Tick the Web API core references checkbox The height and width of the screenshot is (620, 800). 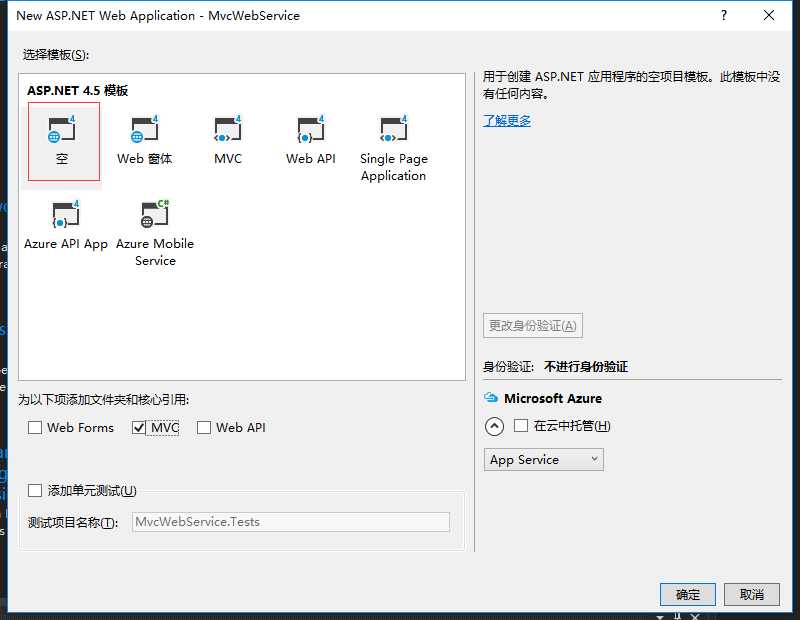(204, 428)
